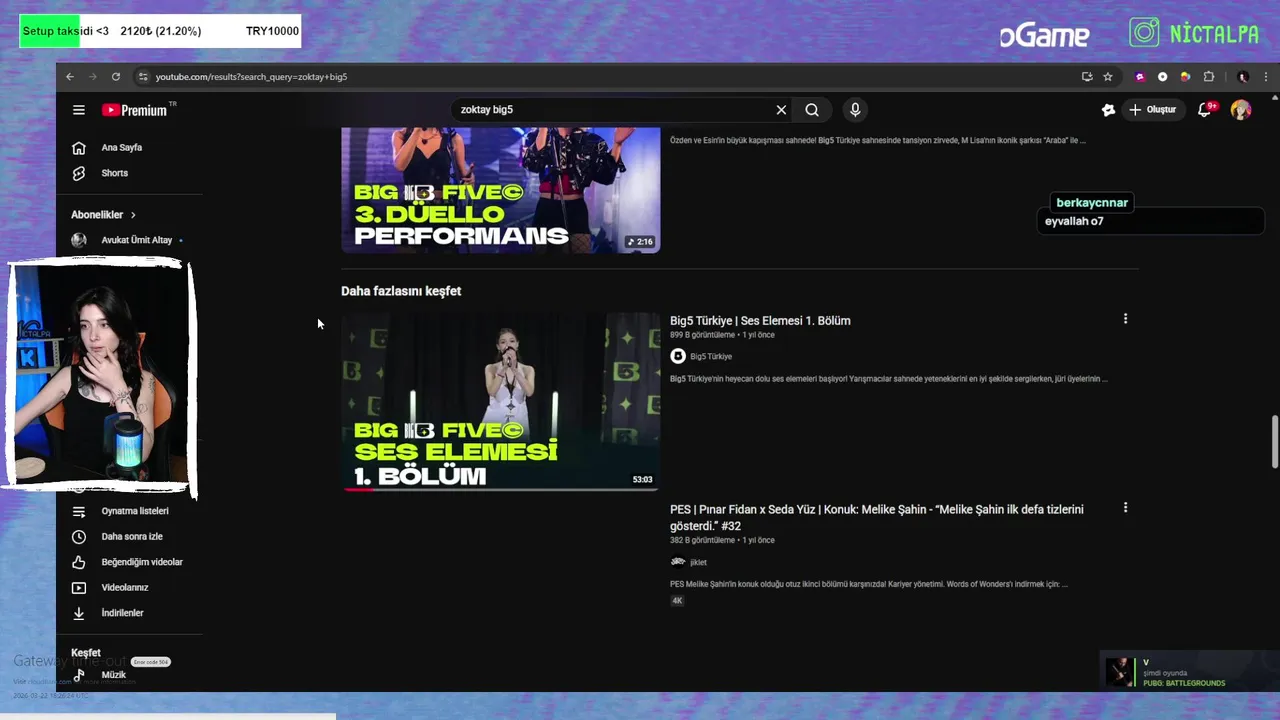Bookmark this page with star icon
This screenshot has width=1280, height=720.
pyautogui.click(x=1108, y=77)
